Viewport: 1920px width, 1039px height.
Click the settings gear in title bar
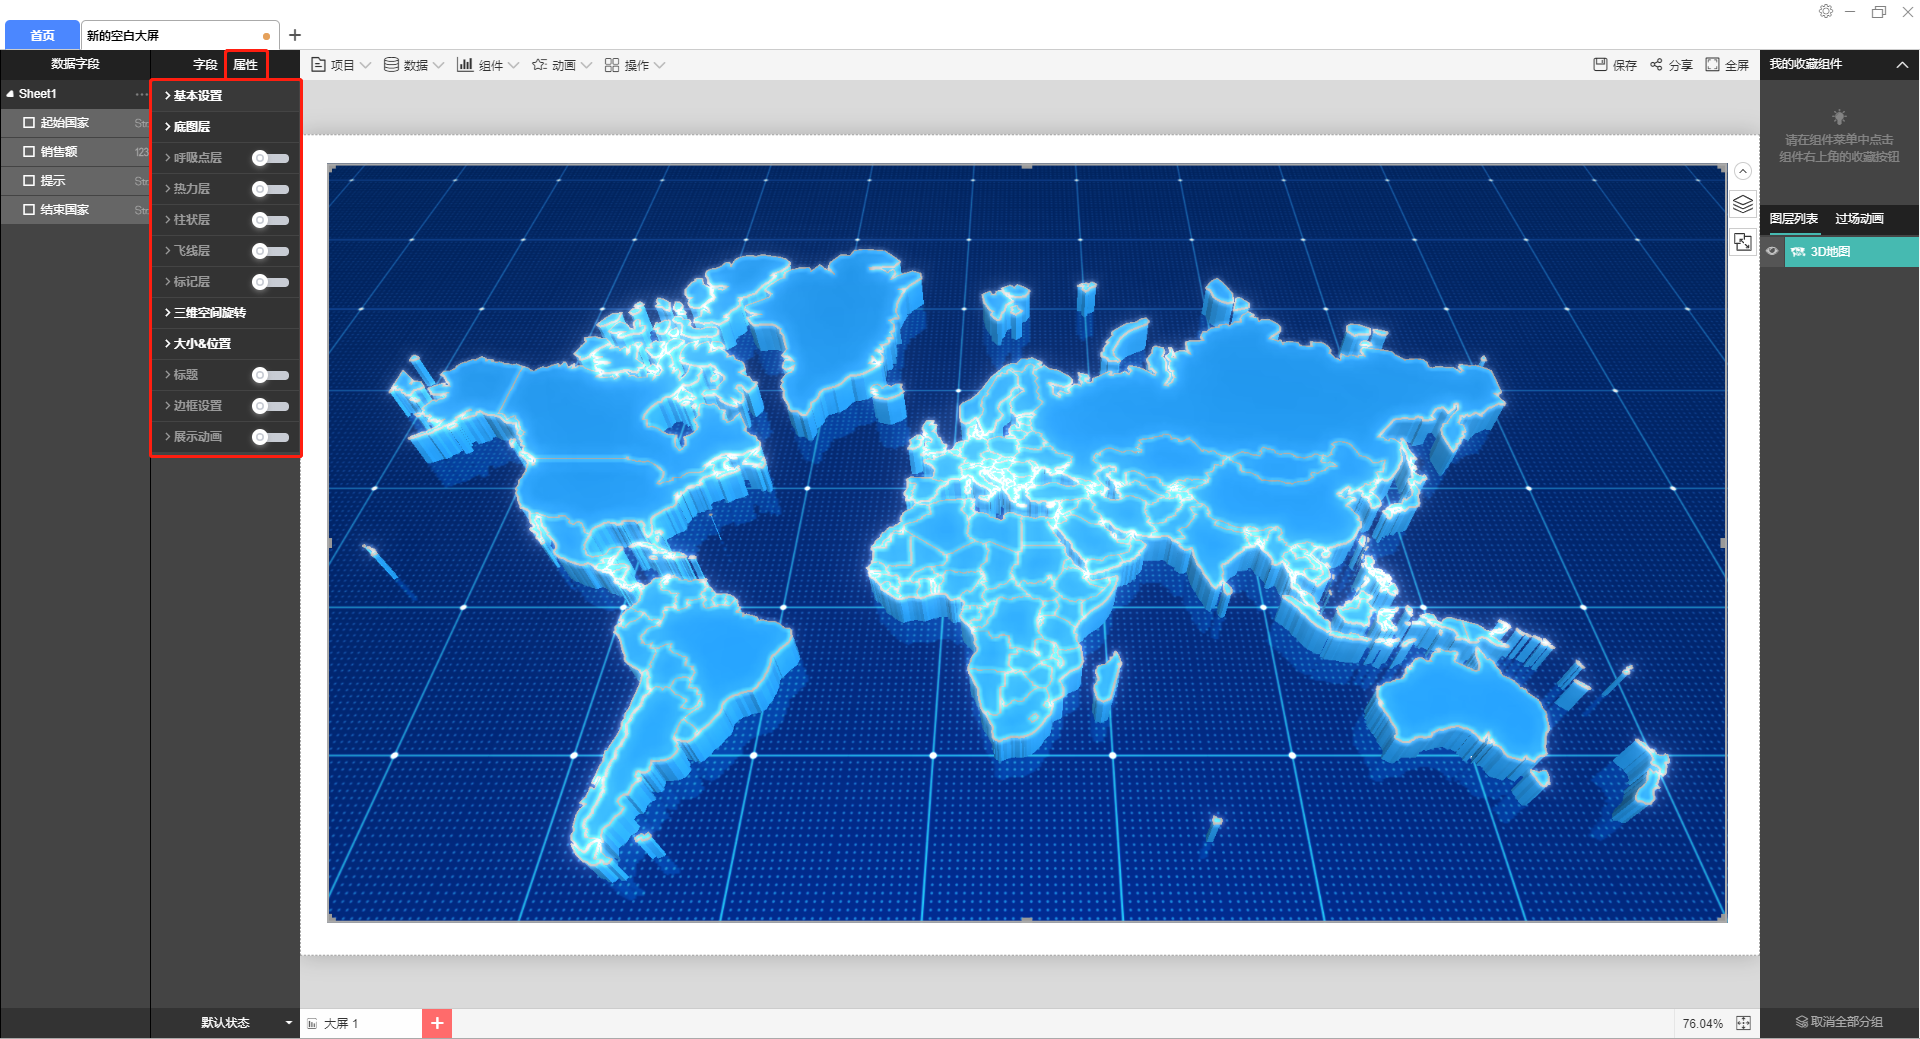pyautogui.click(x=1826, y=11)
